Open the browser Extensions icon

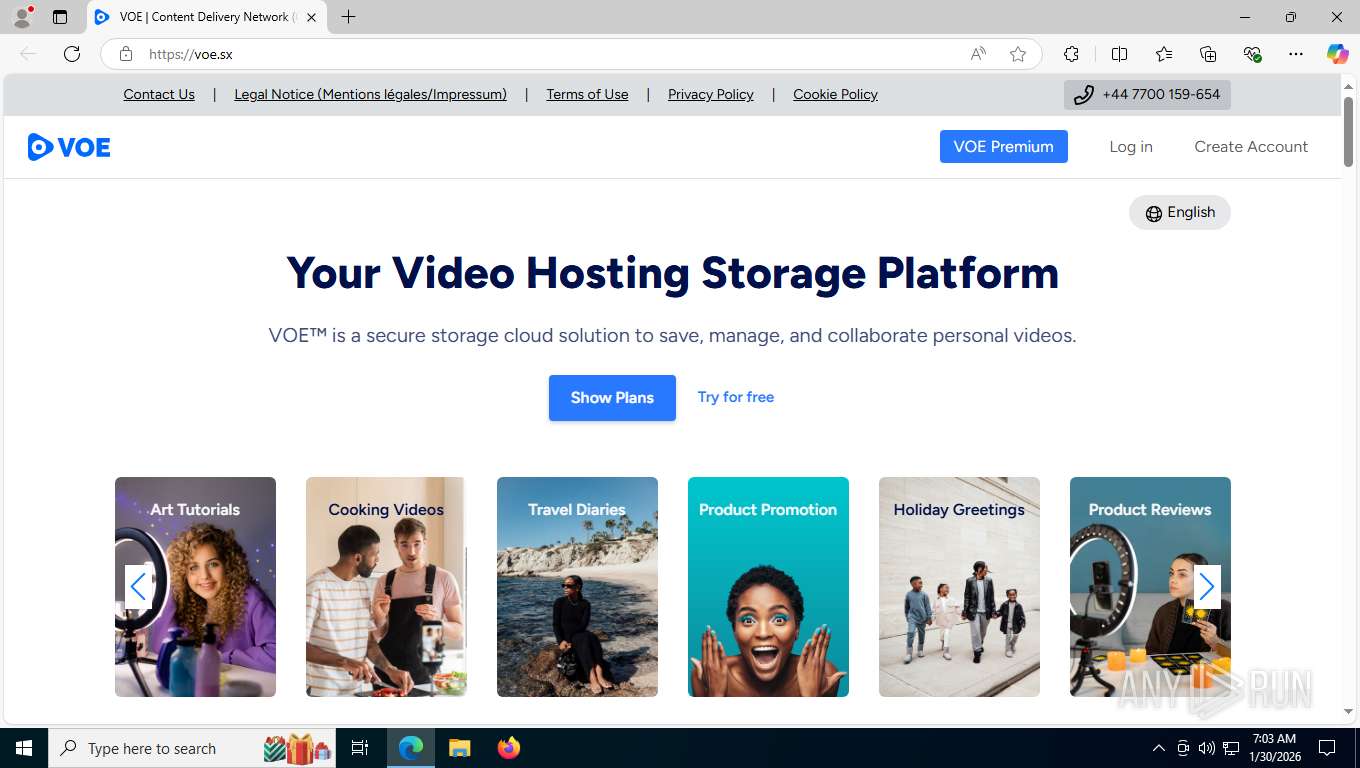[x=1071, y=54]
